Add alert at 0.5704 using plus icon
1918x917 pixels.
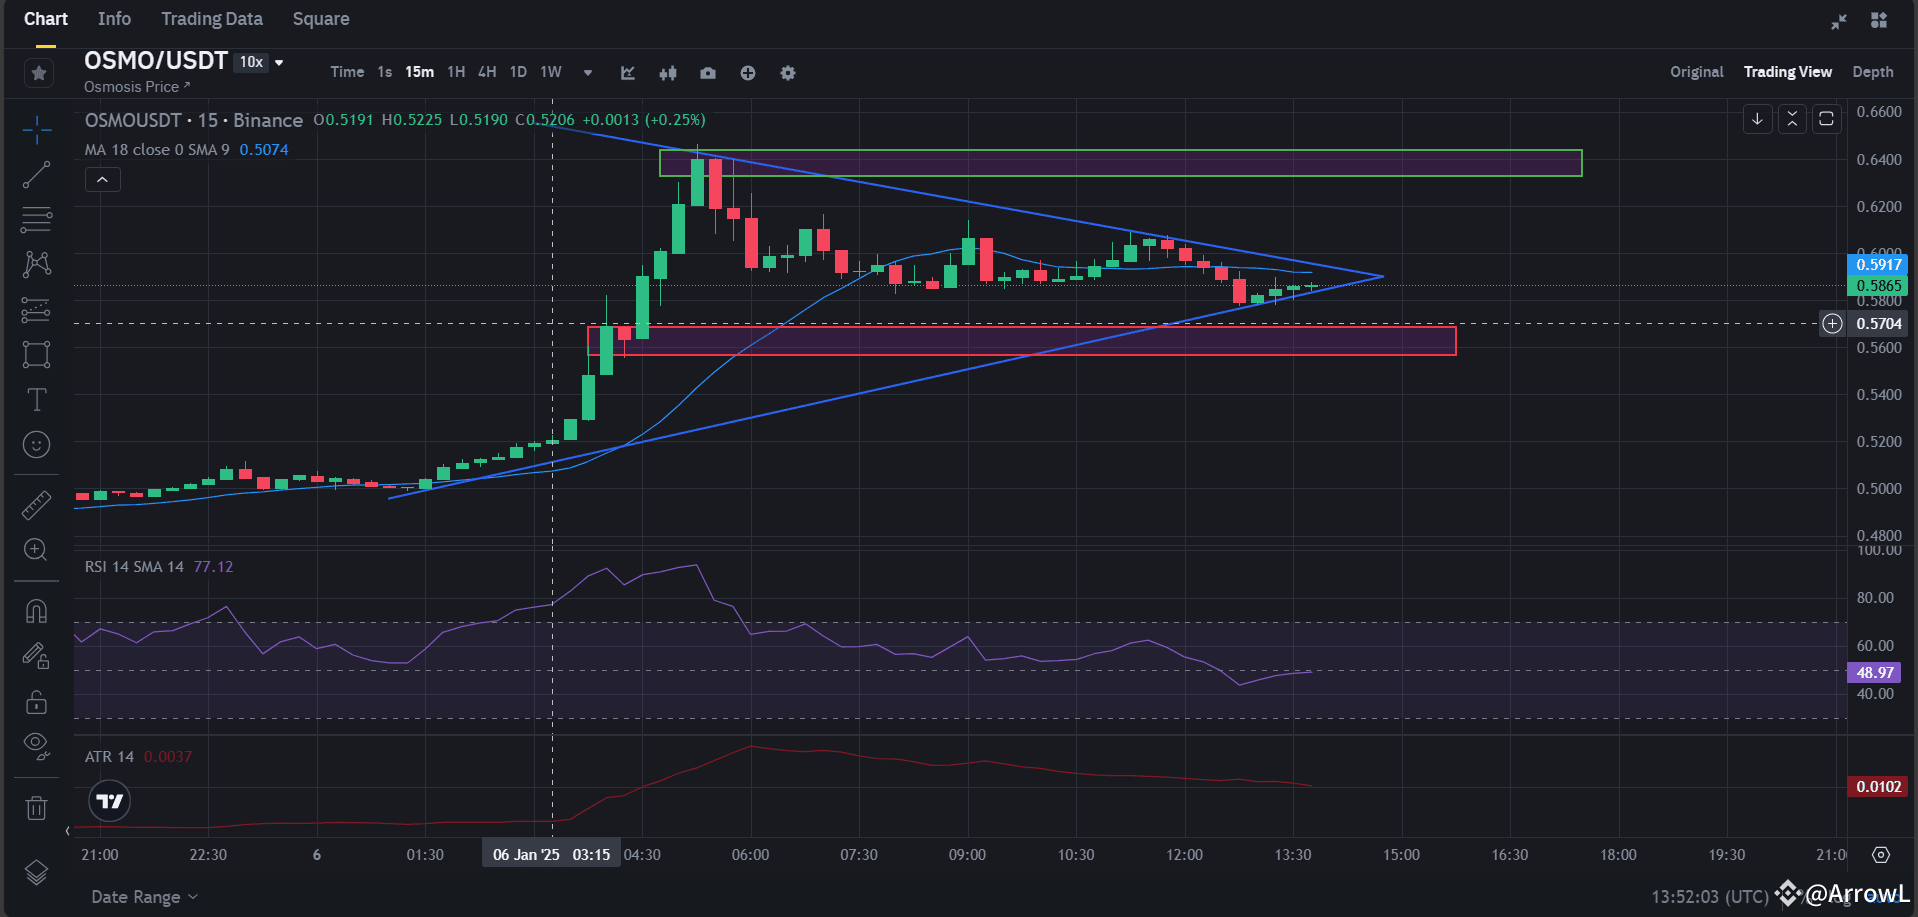tap(1832, 324)
